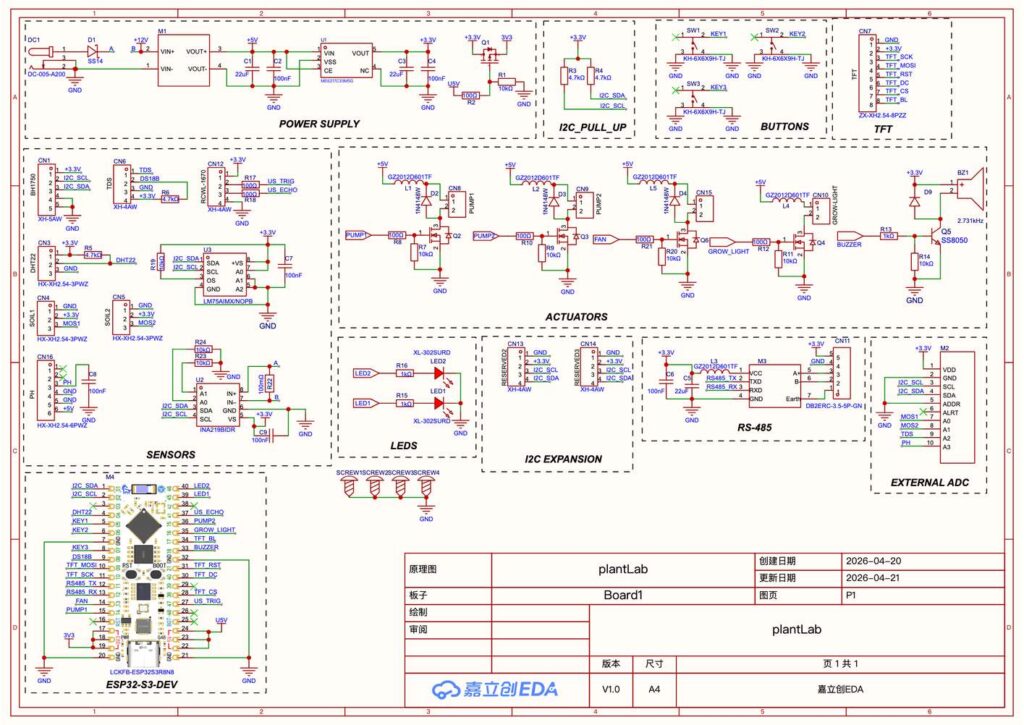Viewport: 1024px width, 725px height.
Task: Click the SCREW4 mounting hole symbol
Action: (x=426, y=487)
